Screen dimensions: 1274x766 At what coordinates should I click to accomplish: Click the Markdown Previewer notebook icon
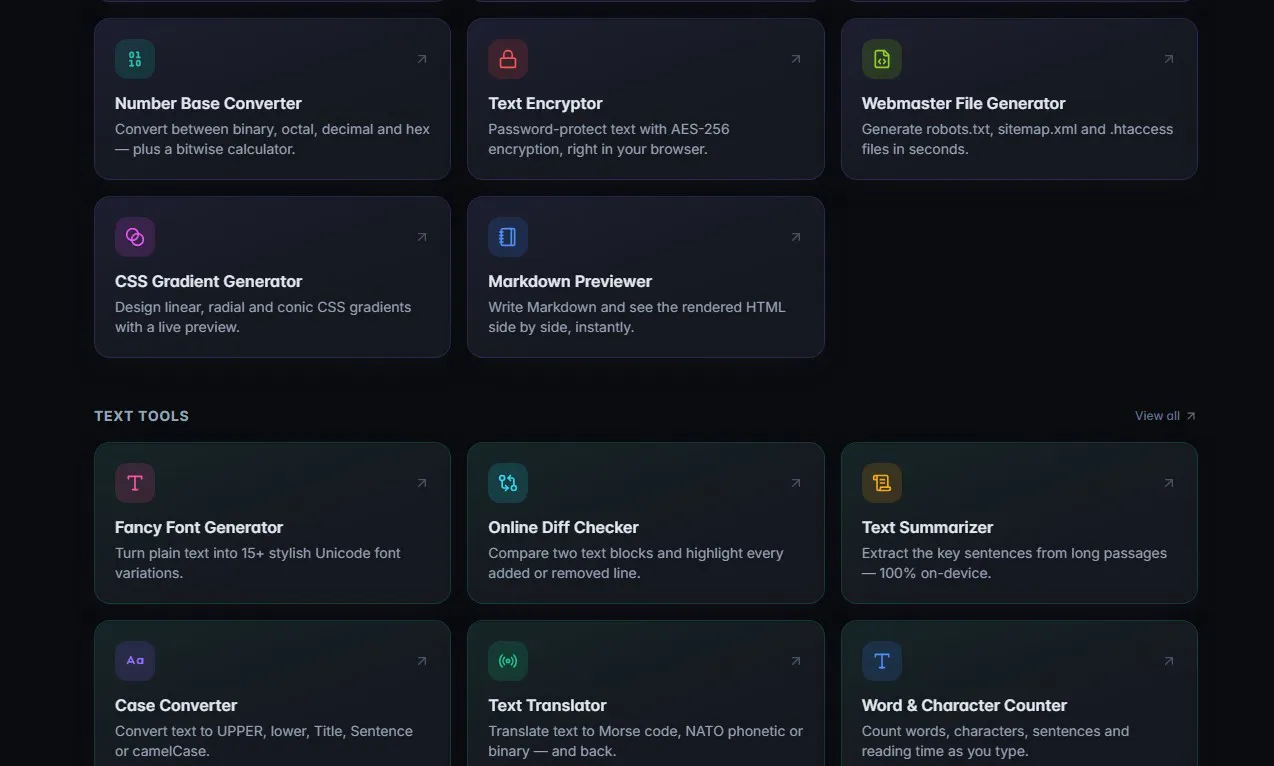508,237
